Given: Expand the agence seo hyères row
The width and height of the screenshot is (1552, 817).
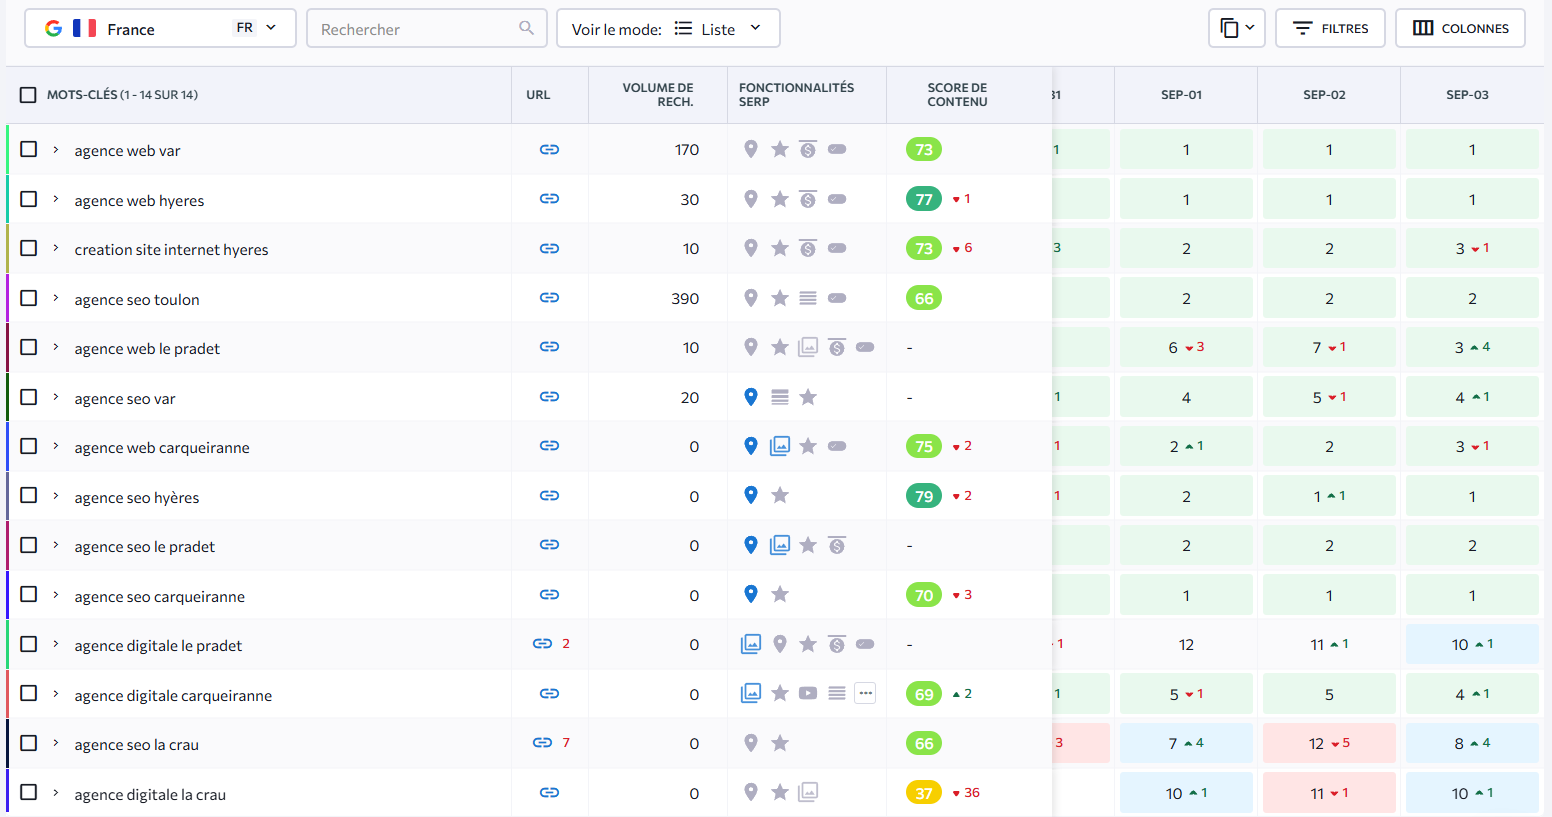Looking at the screenshot, I should pos(56,495).
